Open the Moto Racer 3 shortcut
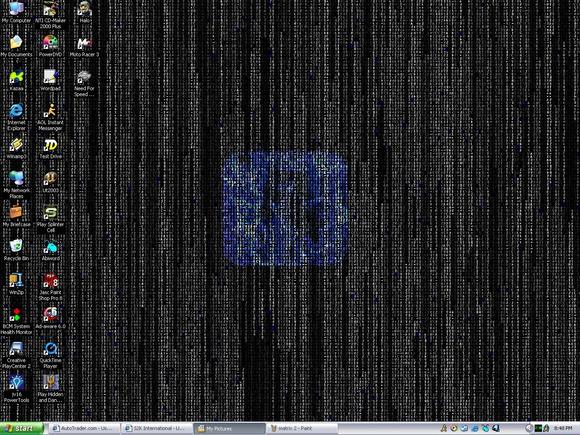Screen dimensions: 580x435 pos(84,46)
